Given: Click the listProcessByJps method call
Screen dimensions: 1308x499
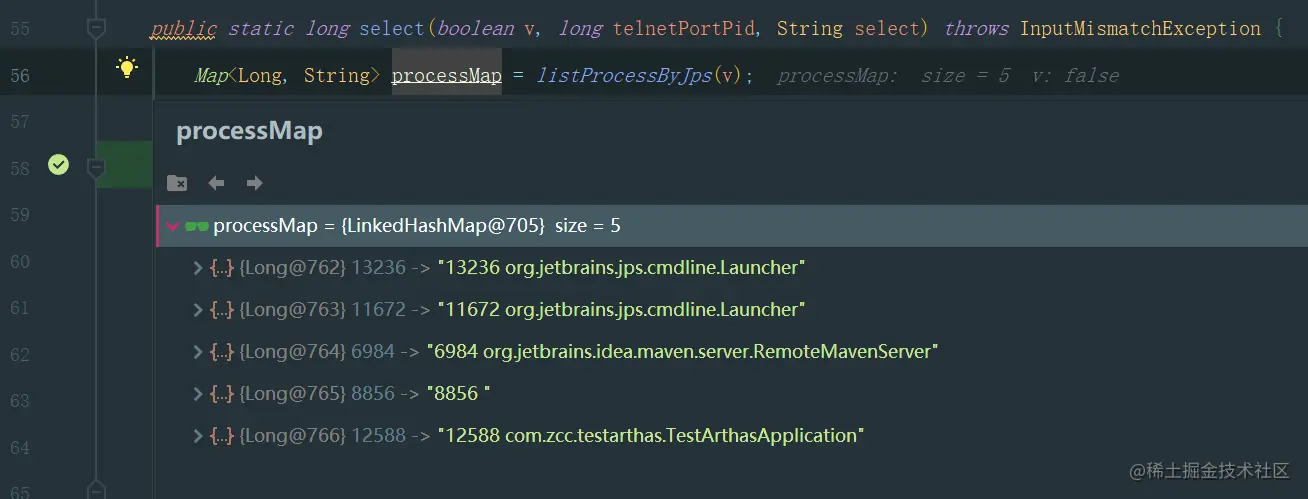Looking at the screenshot, I should point(624,75).
